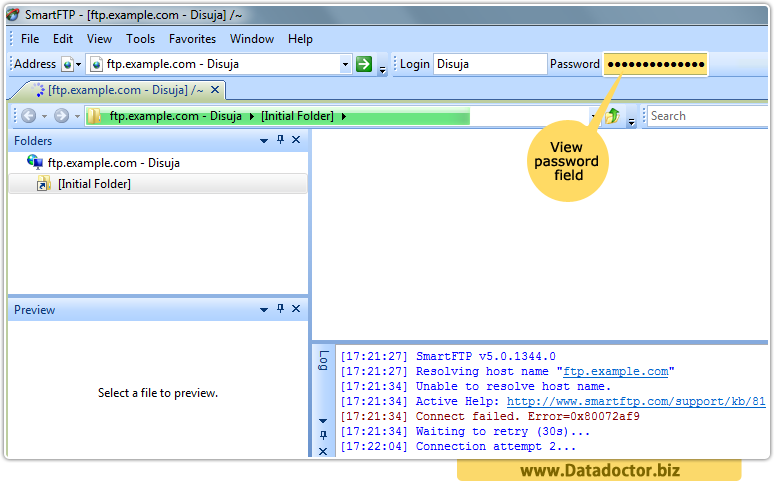Click the Login field containing Disuja
Image resolution: width=774 pixels, height=481 pixels.
(490, 64)
